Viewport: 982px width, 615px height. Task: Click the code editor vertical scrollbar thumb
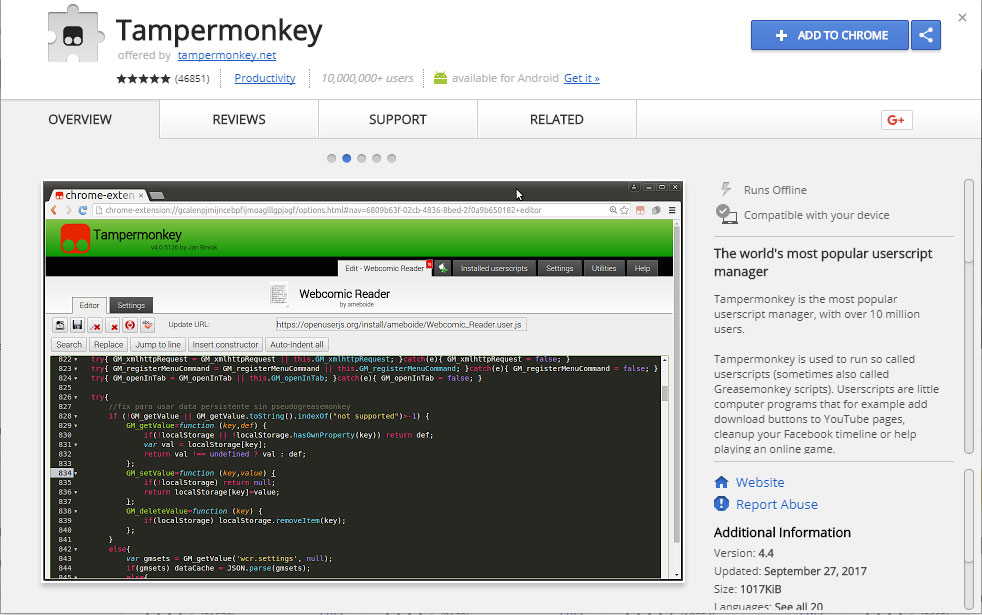point(664,393)
